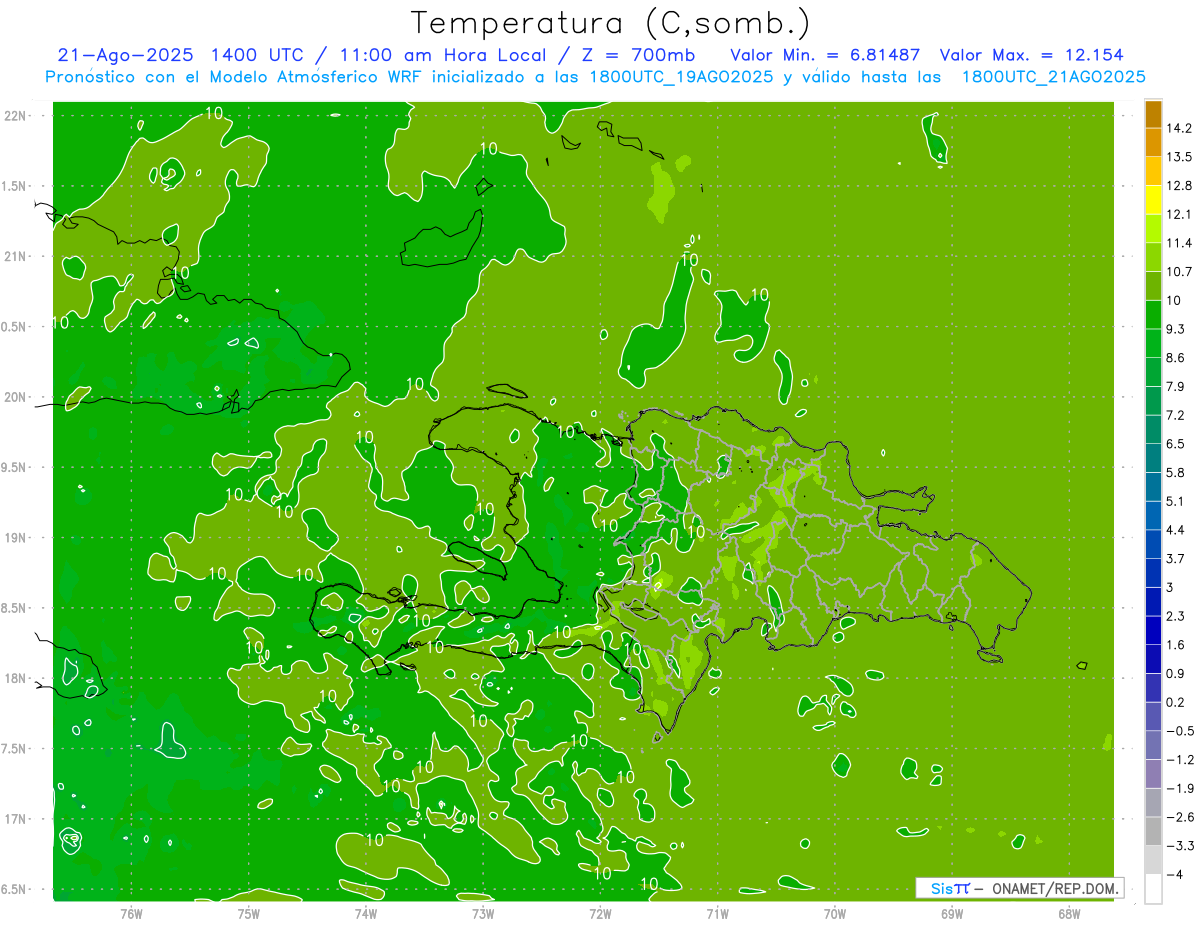Pick the purple legend swatch between -1.9 and -1.2
Viewport: 1200px width, 927px height.
click(x=1153, y=774)
